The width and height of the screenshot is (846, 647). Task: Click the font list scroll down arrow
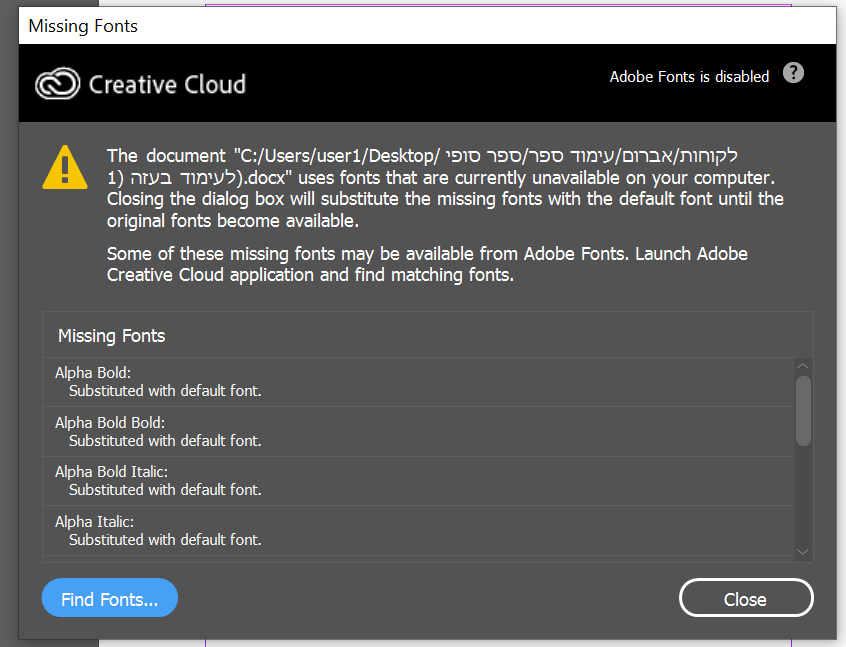point(802,551)
